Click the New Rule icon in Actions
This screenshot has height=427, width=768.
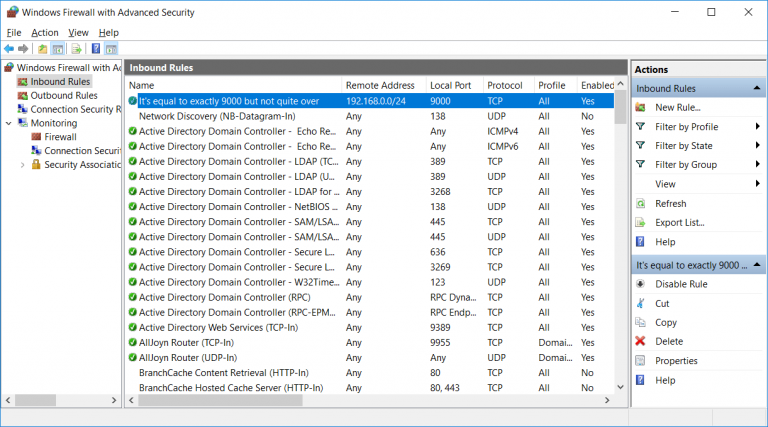[x=640, y=107]
